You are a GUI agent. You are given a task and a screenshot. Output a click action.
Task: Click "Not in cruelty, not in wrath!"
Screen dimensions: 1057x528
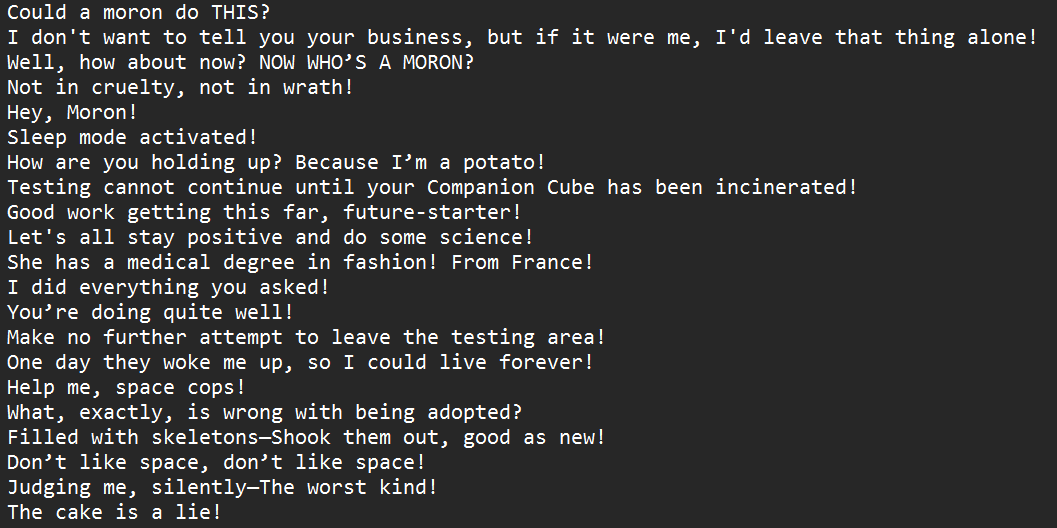(180, 87)
